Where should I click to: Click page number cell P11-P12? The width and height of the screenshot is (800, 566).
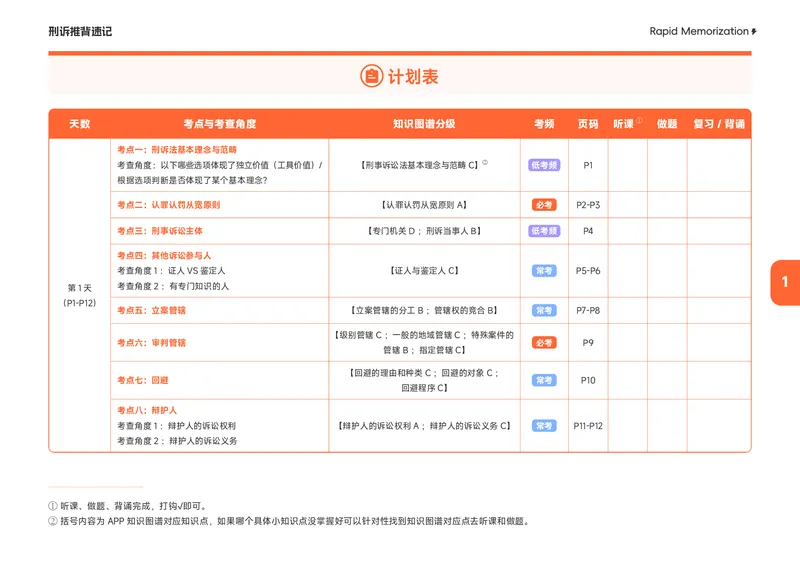[588, 426]
